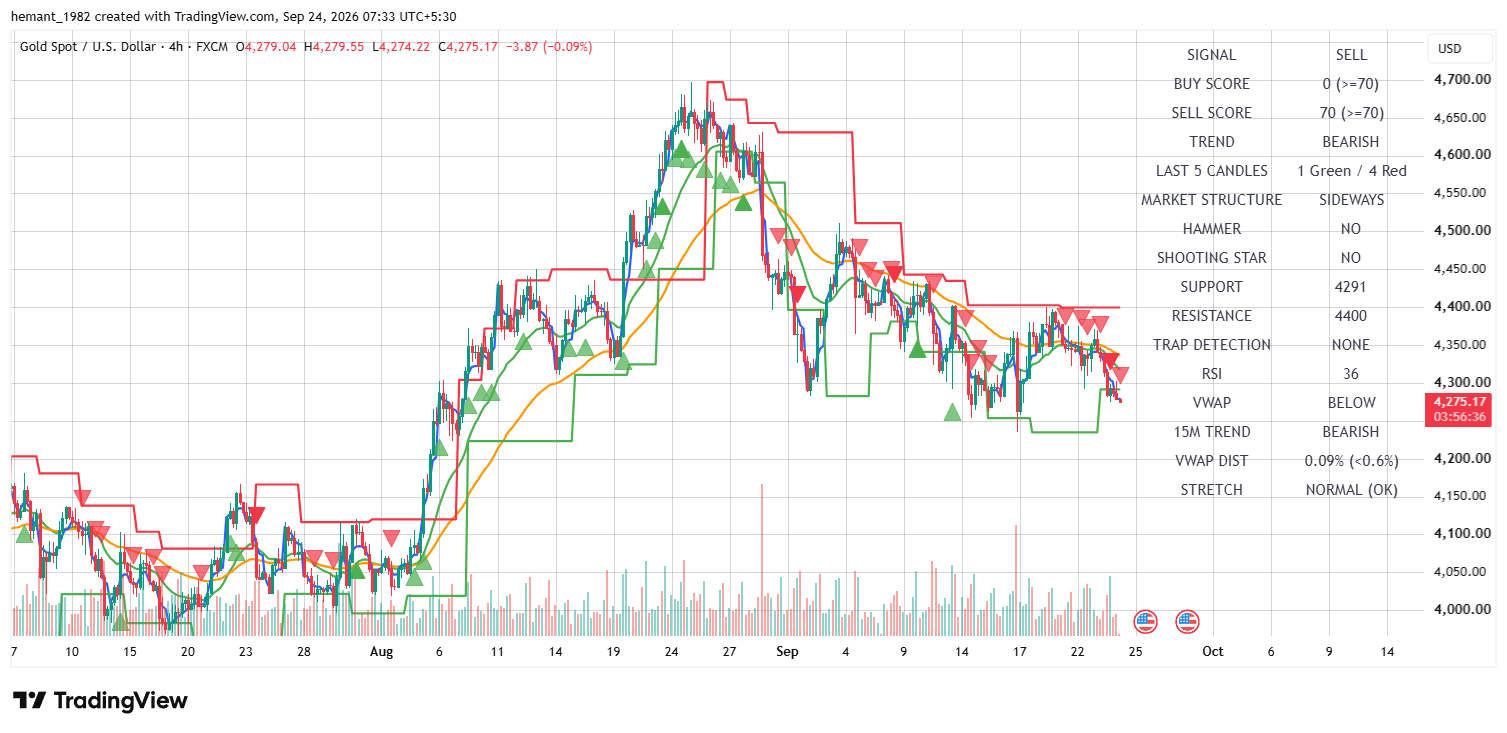The width and height of the screenshot is (1507, 733).
Task: Click the 03:56:36 candle countdown timer
Action: click(x=1458, y=417)
